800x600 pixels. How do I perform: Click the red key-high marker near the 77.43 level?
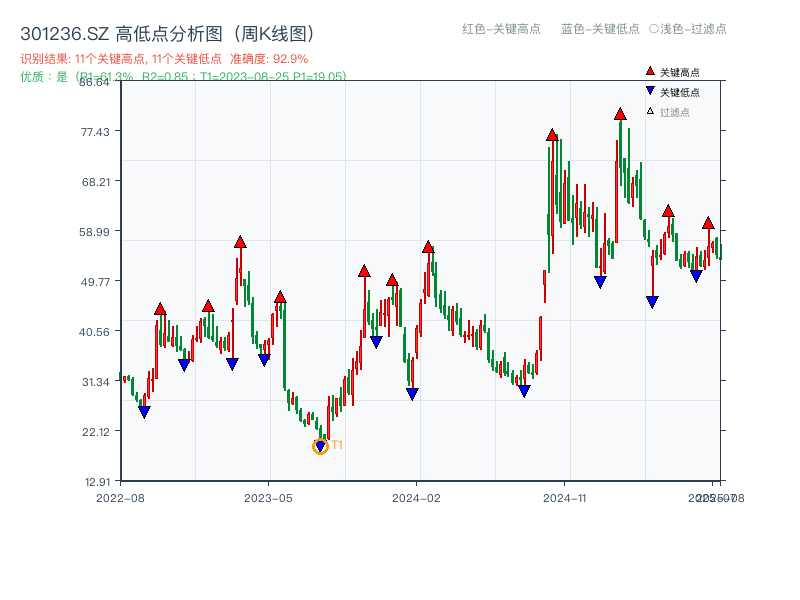tap(551, 135)
